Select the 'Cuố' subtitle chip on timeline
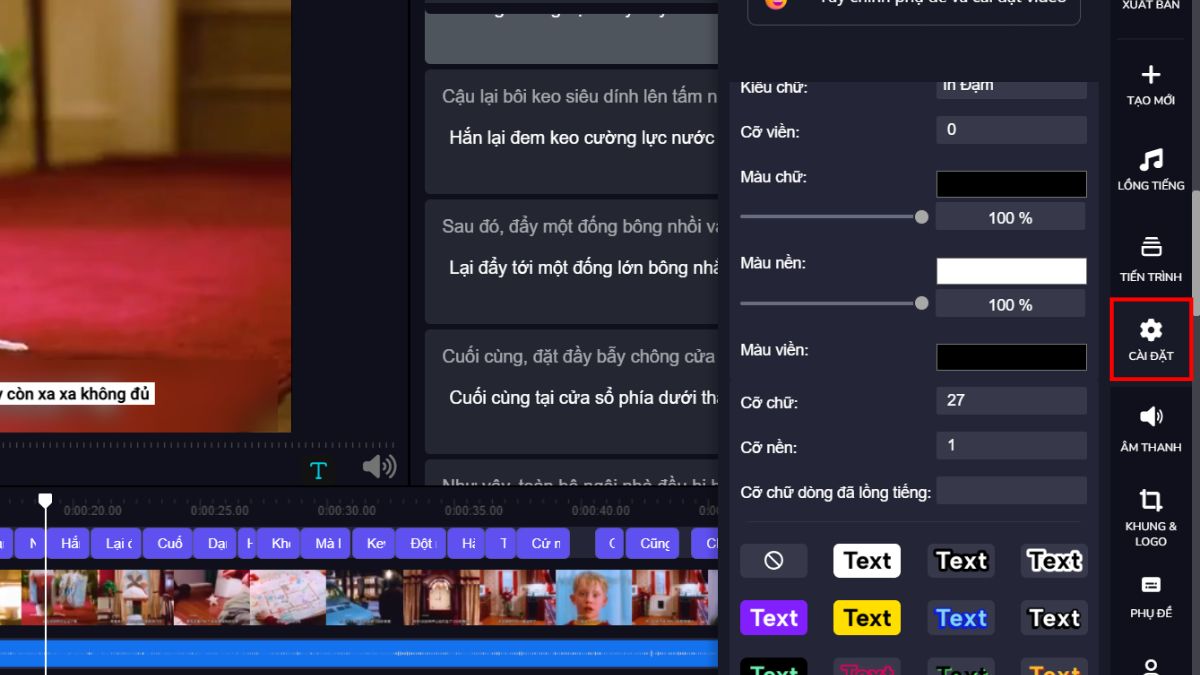 click(x=168, y=543)
